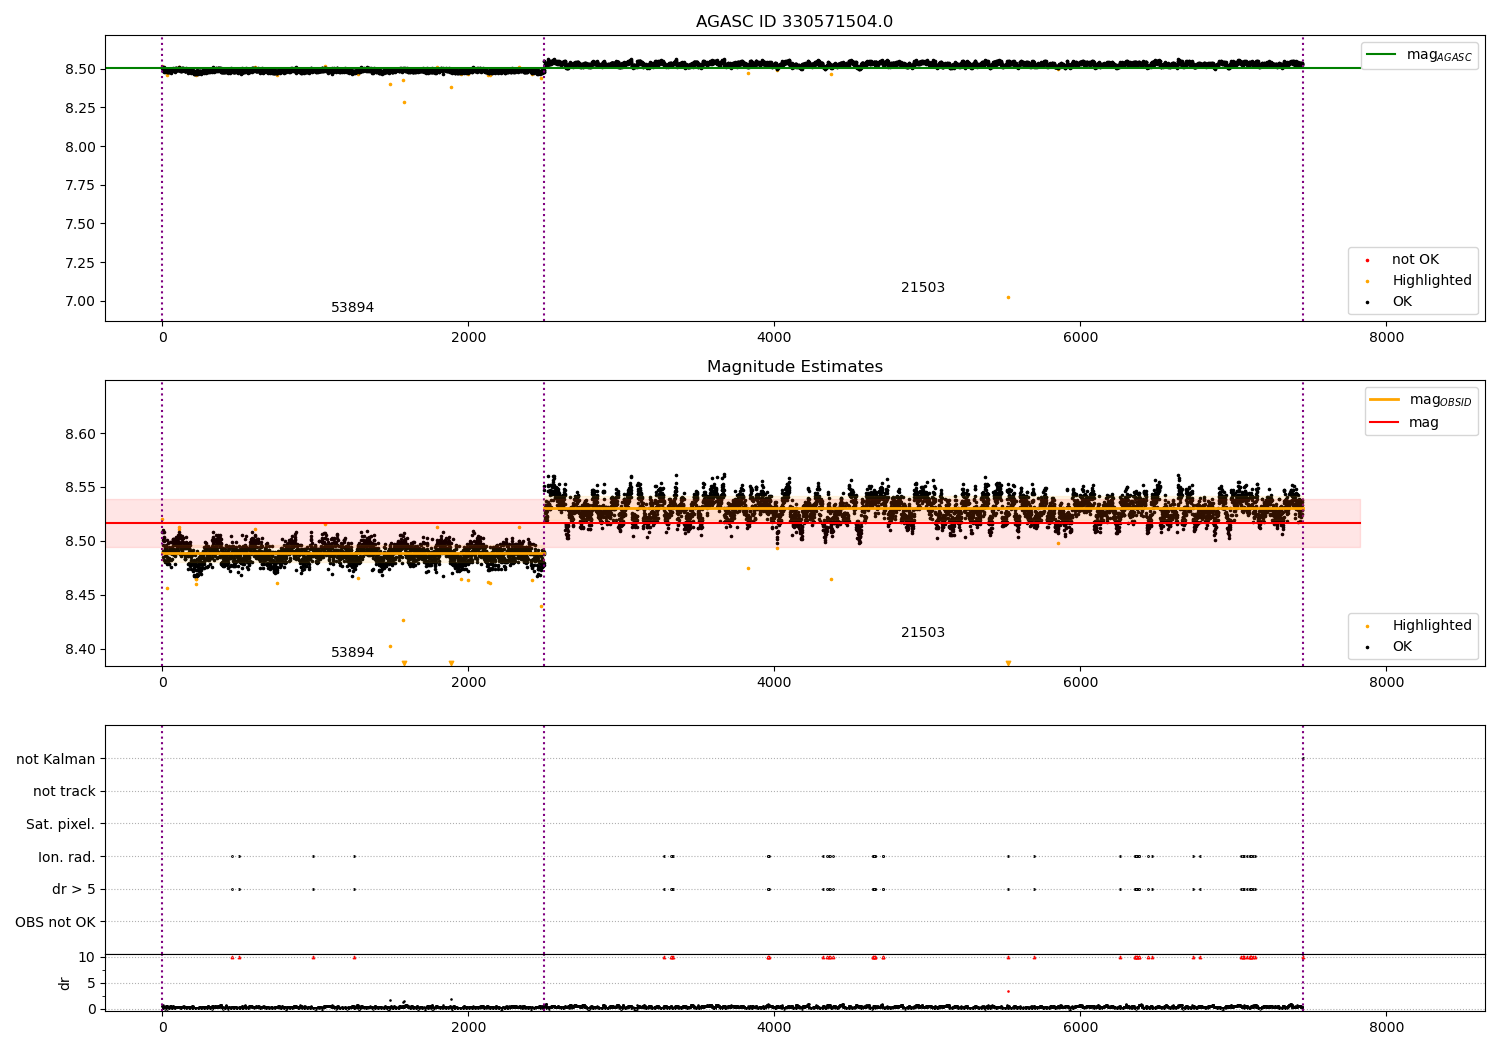Select the 'not OK' legend entry
The width and height of the screenshot is (1500, 1050).
(1415, 260)
